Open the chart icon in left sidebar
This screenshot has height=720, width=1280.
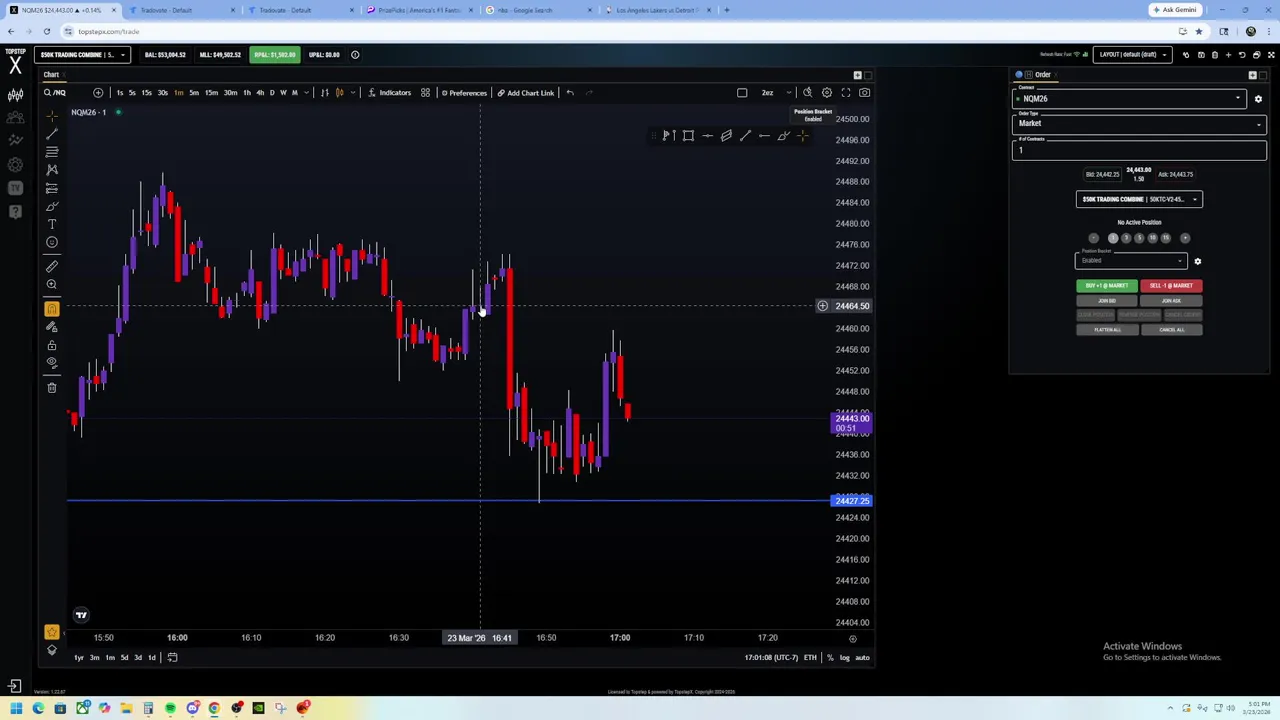[15, 95]
